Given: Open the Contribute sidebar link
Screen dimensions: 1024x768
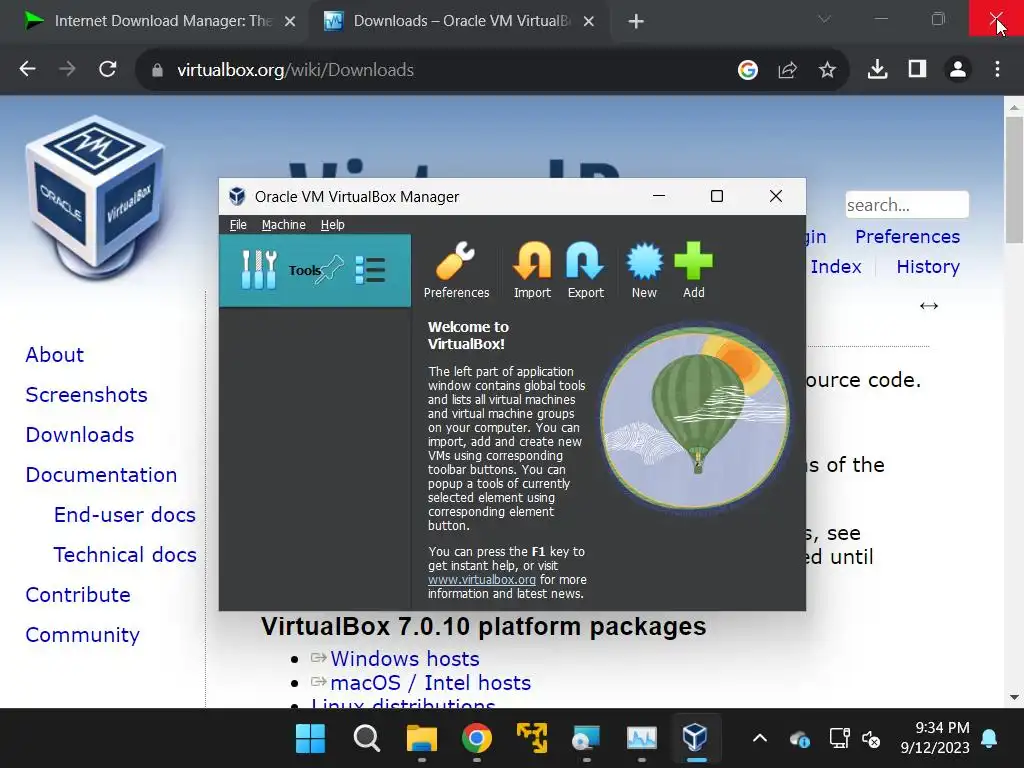Looking at the screenshot, I should [x=78, y=594].
